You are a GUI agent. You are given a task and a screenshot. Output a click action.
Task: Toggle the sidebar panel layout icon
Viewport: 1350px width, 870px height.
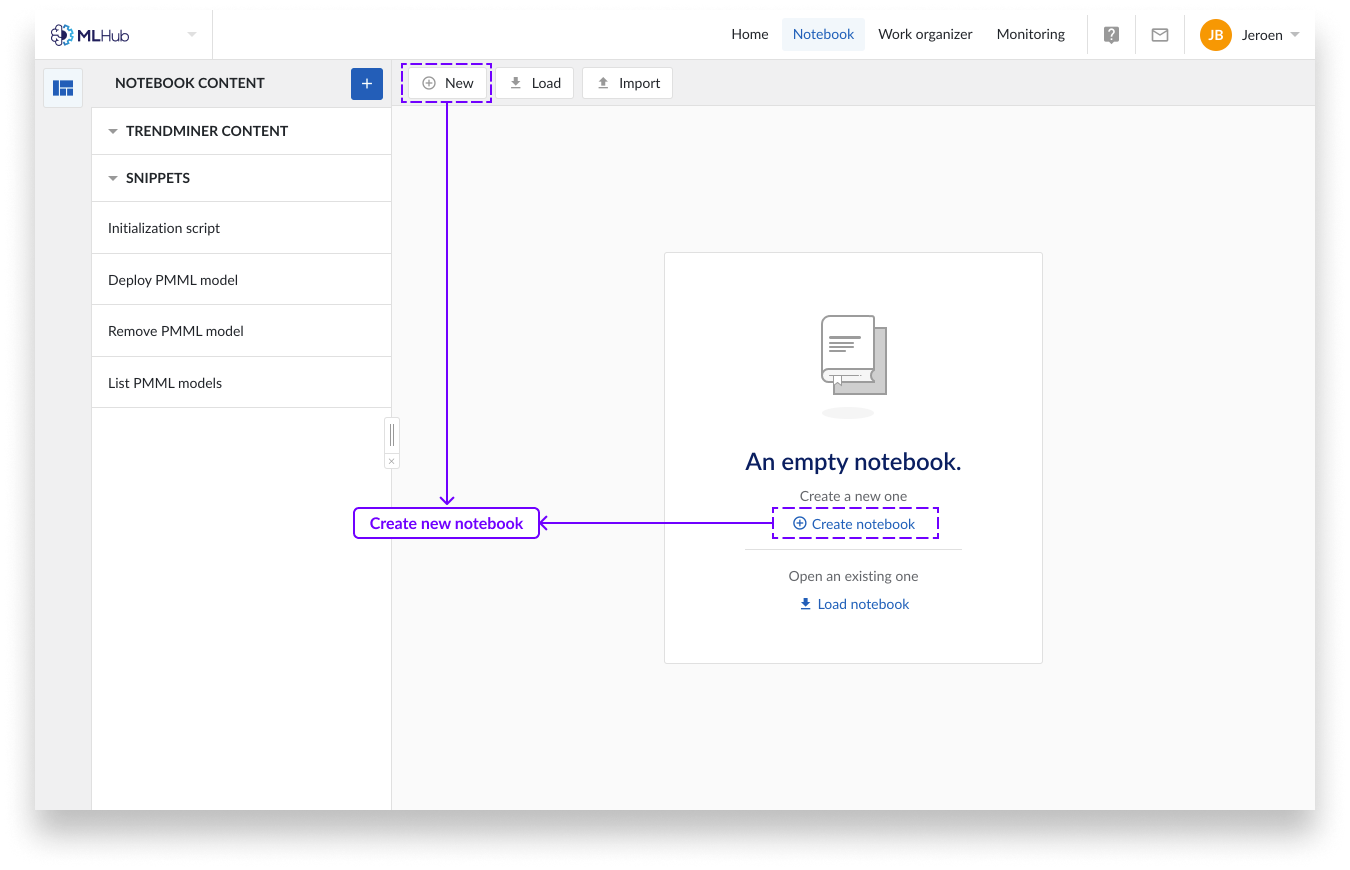pos(63,88)
